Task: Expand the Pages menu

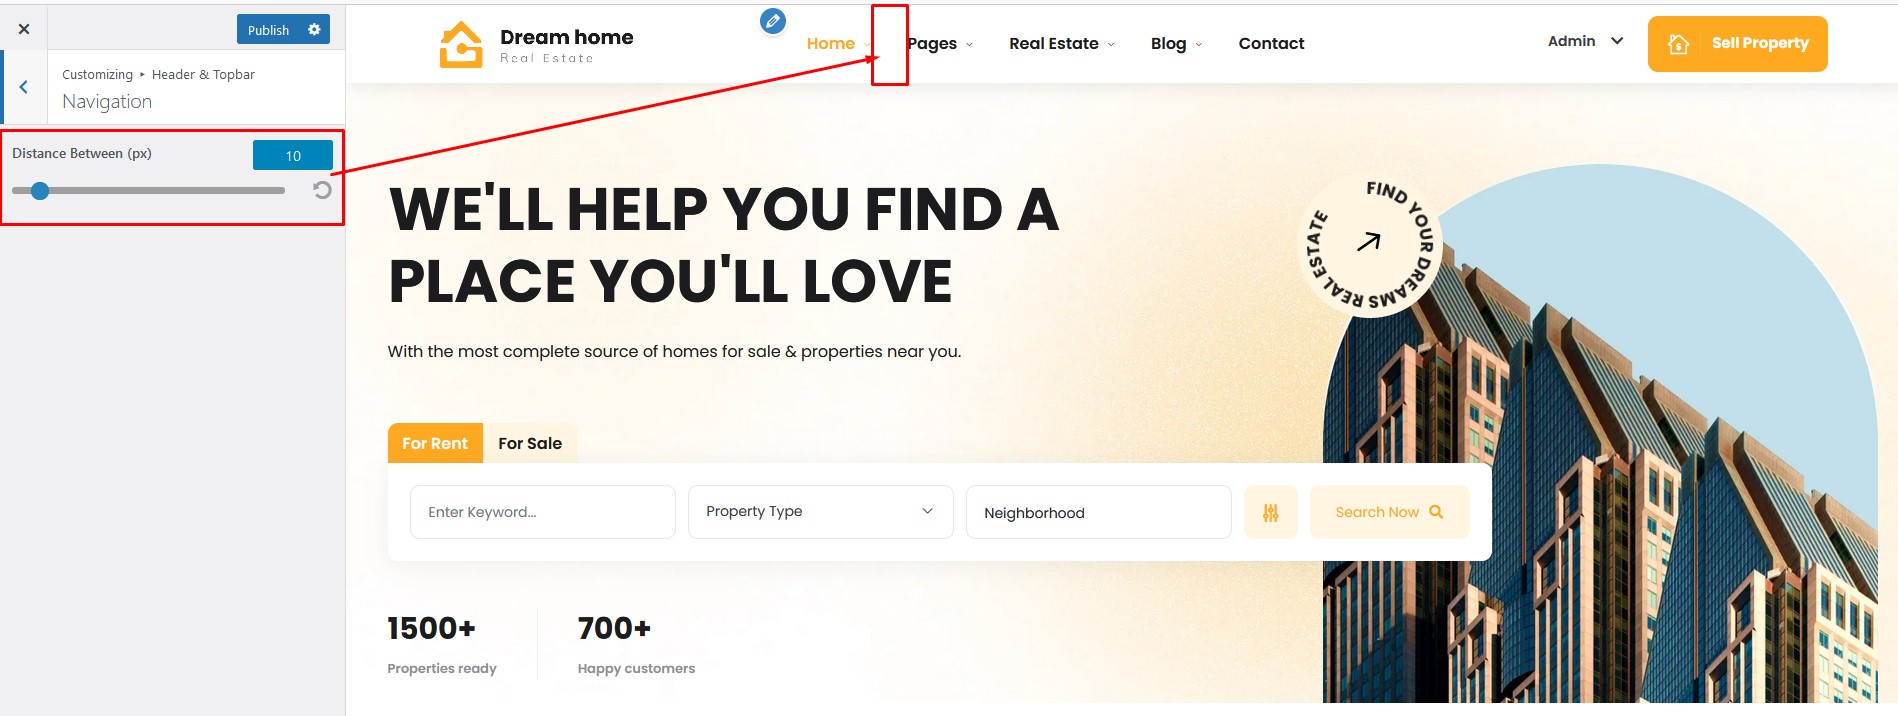Action: coord(940,44)
